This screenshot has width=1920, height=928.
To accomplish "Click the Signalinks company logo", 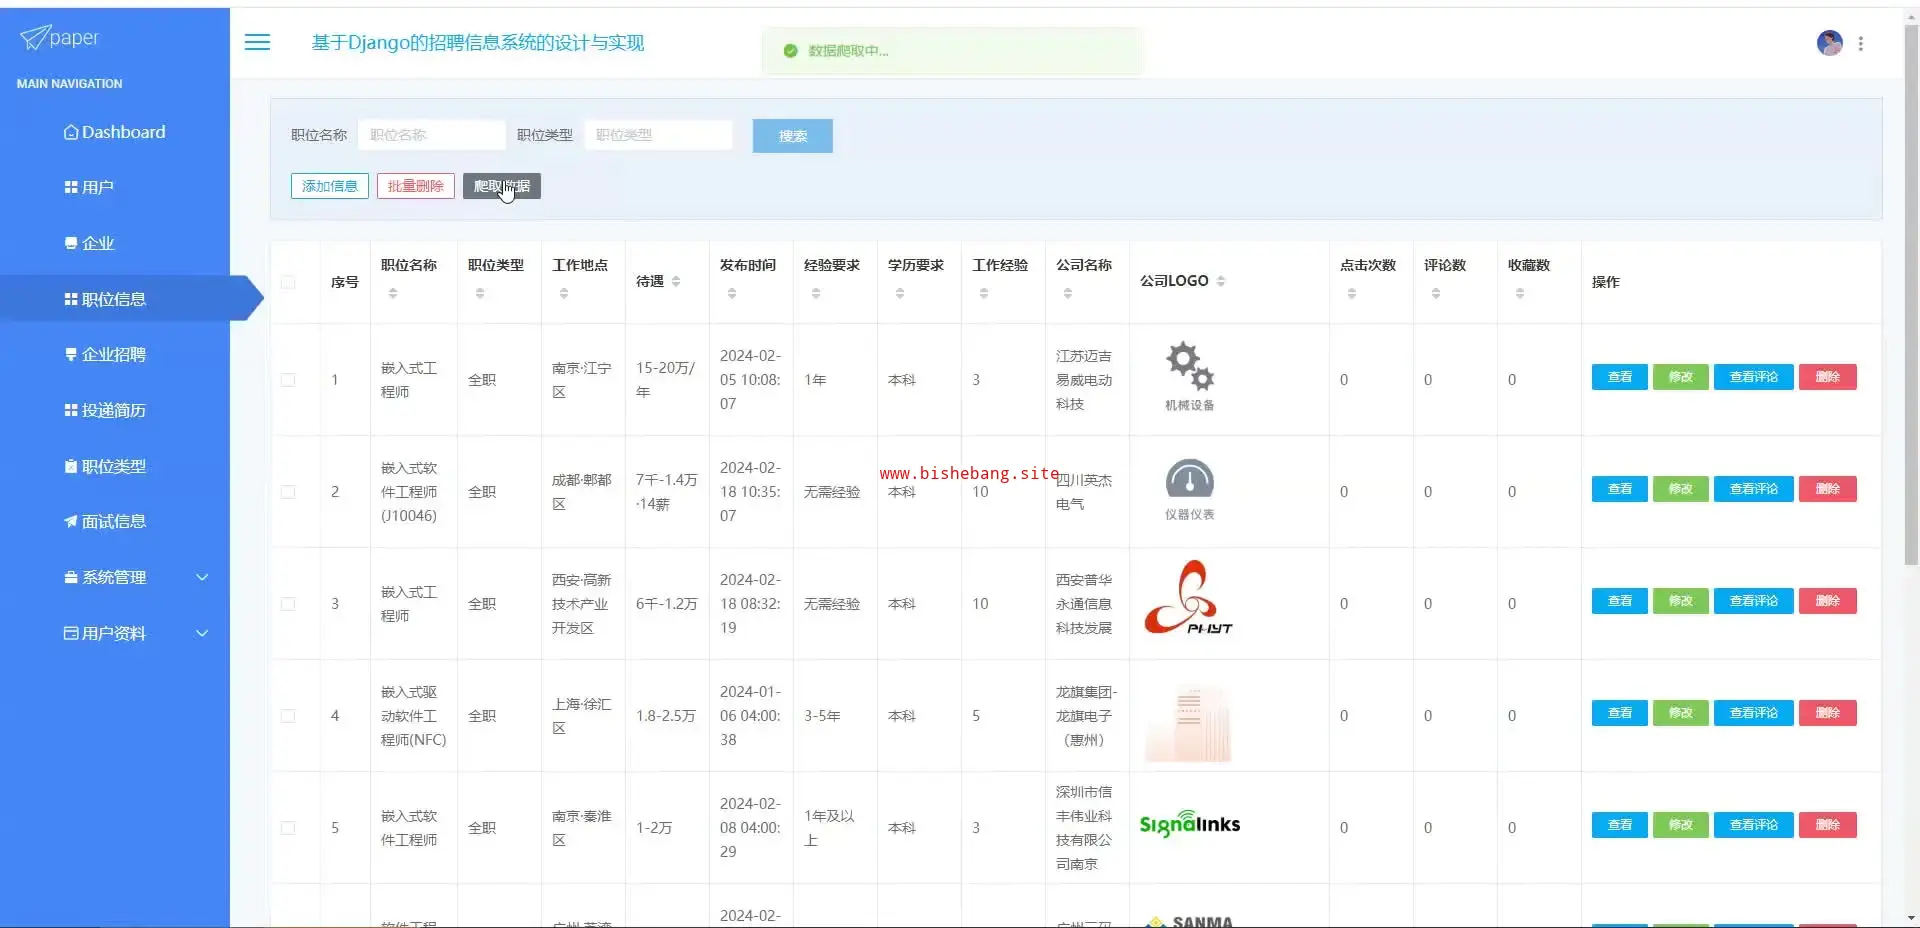I will [x=1189, y=824].
